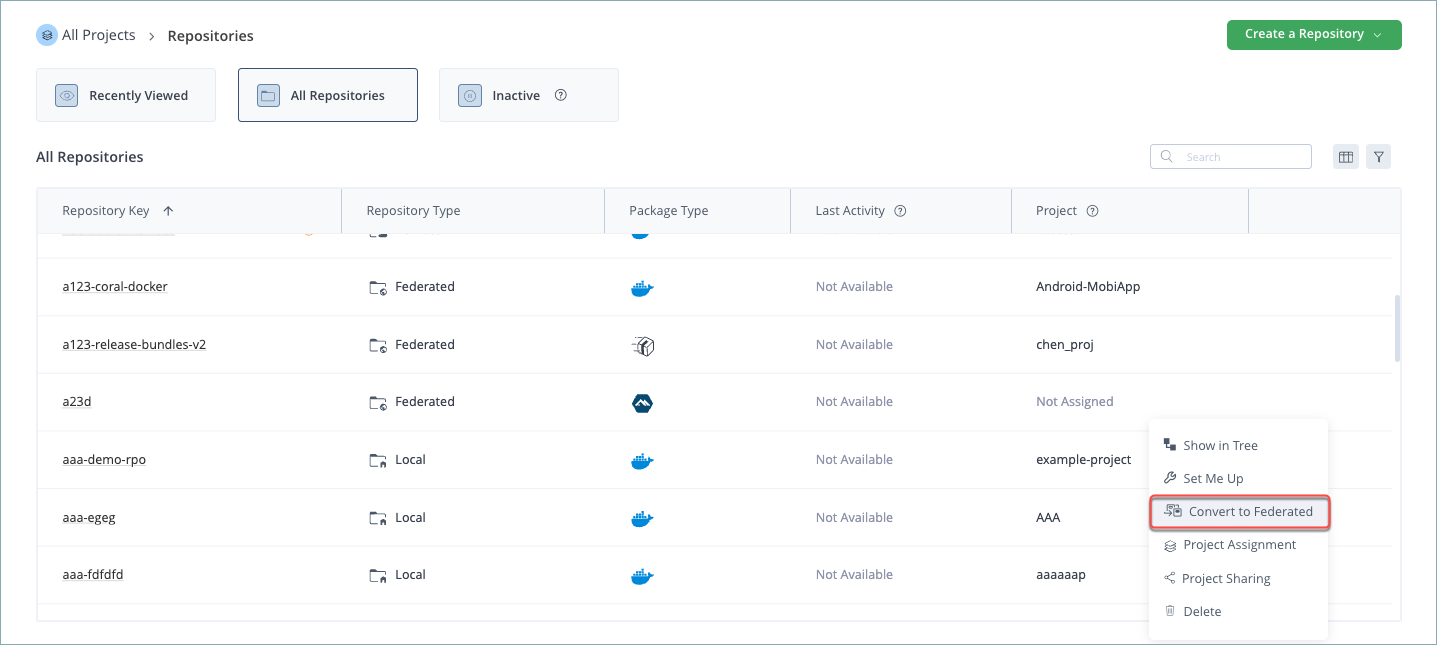Image resolution: width=1437 pixels, height=645 pixels.
Task: Click the Docker icon for a123-coral-docker
Action: [x=642, y=288]
